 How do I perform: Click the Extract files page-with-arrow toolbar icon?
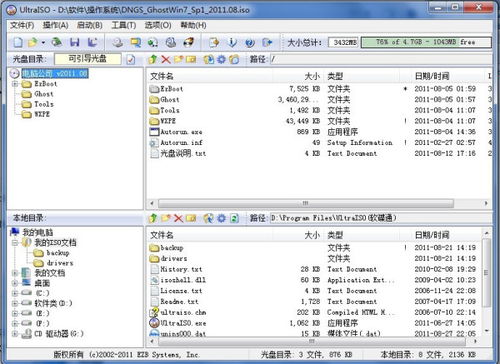[x=214, y=42]
